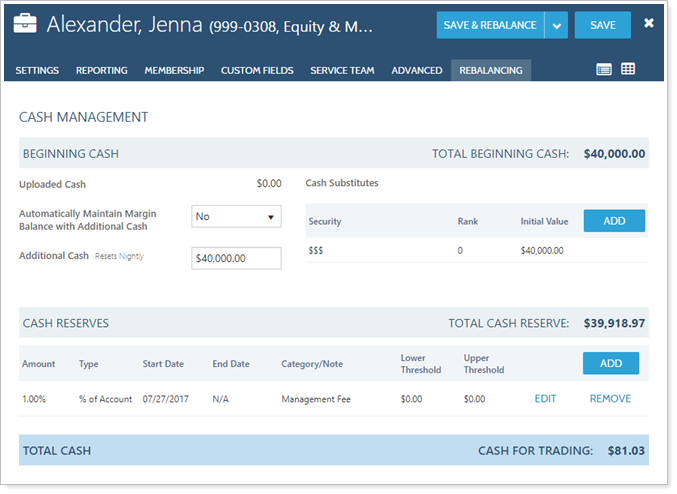
Task: Add a new cash substitute
Action: [x=613, y=221]
